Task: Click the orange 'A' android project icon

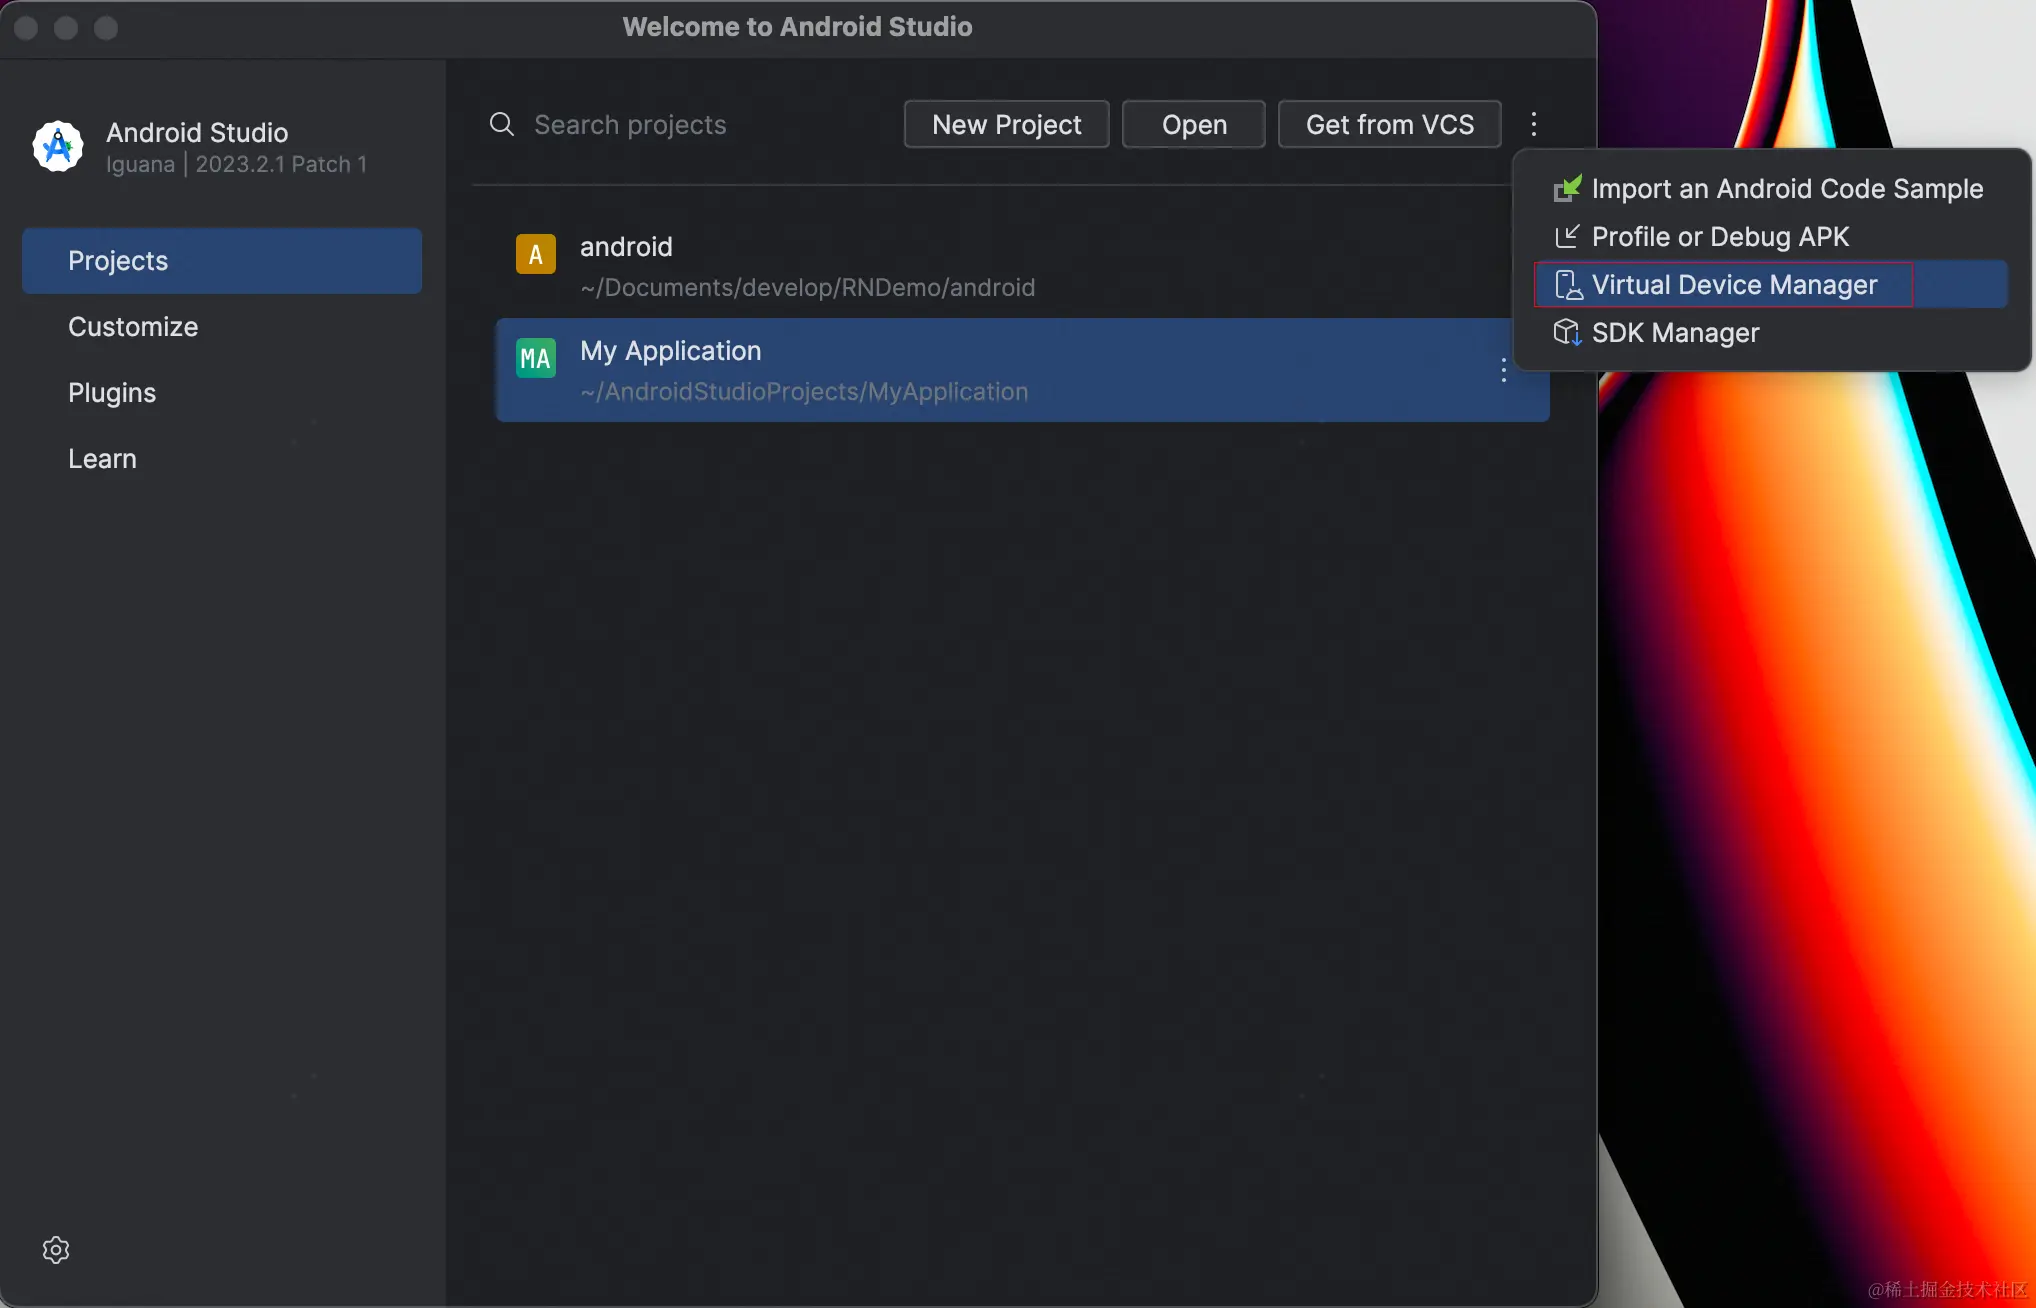Action: pyautogui.click(x=536, y=254)
